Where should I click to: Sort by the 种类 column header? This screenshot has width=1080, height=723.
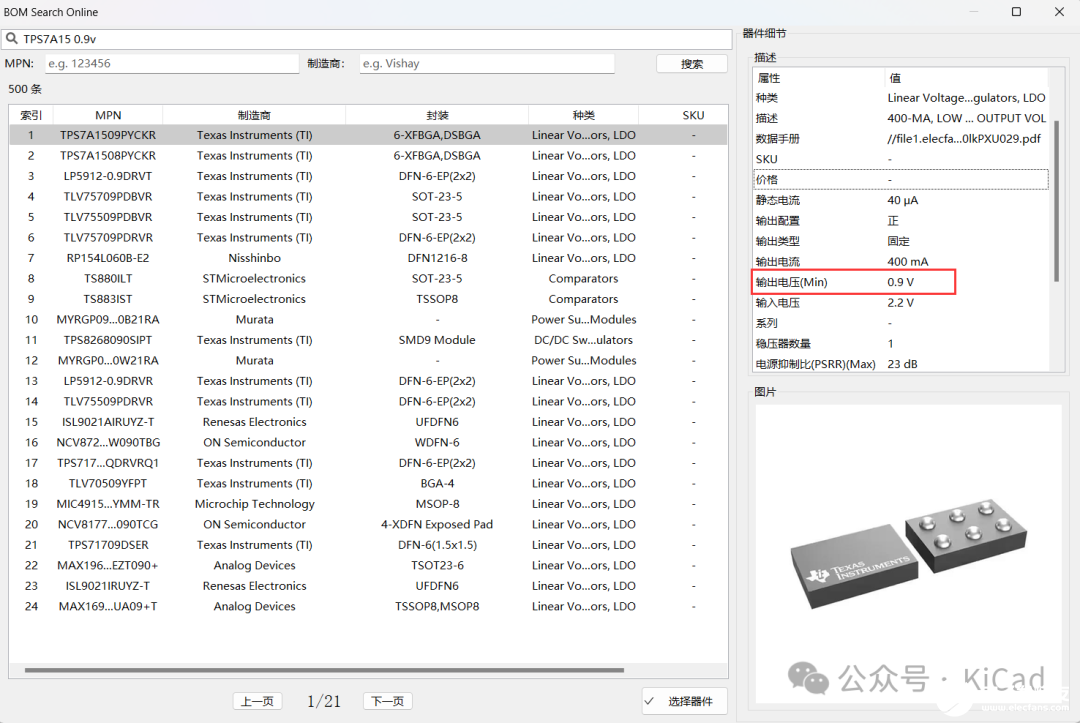click(x=583, y=115)
